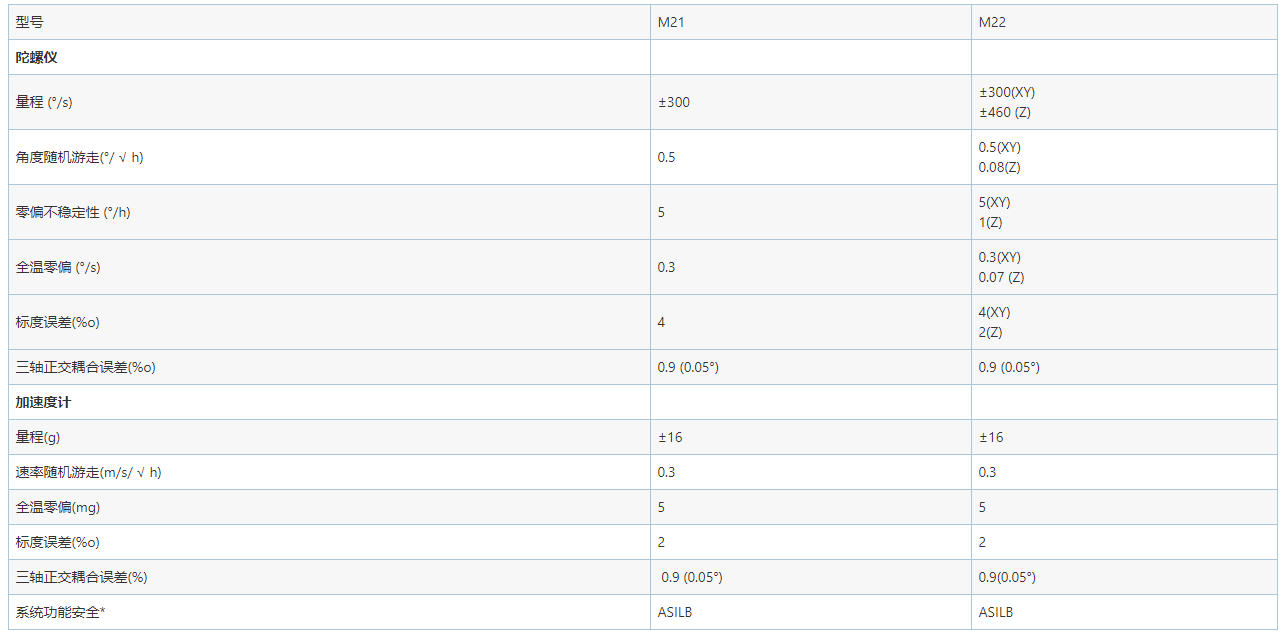Select the 零偏不稳定性 (°/h) label

73,212
